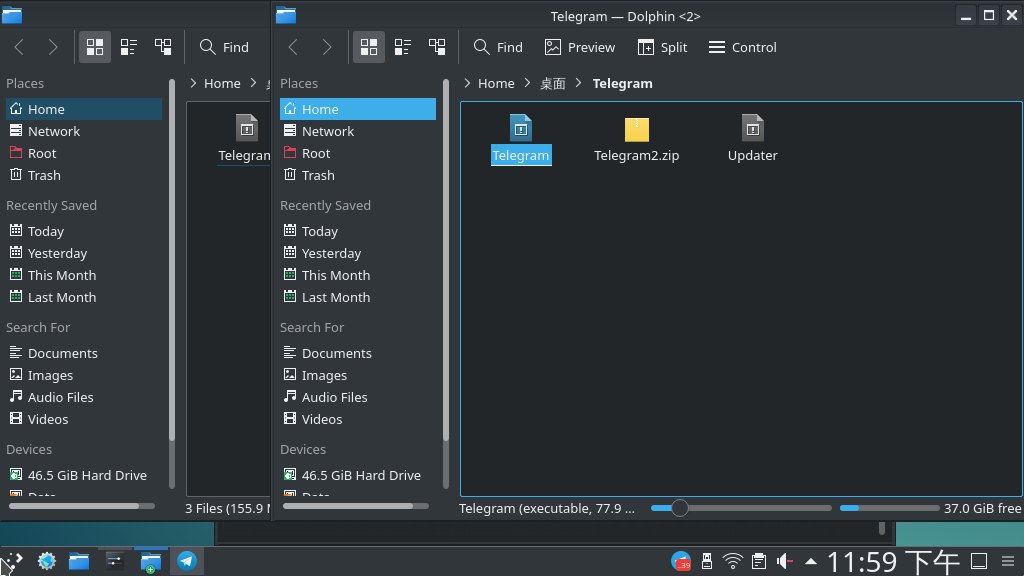
Task: Go back in the left Dolphin window
Action: (x=19, y=47)
